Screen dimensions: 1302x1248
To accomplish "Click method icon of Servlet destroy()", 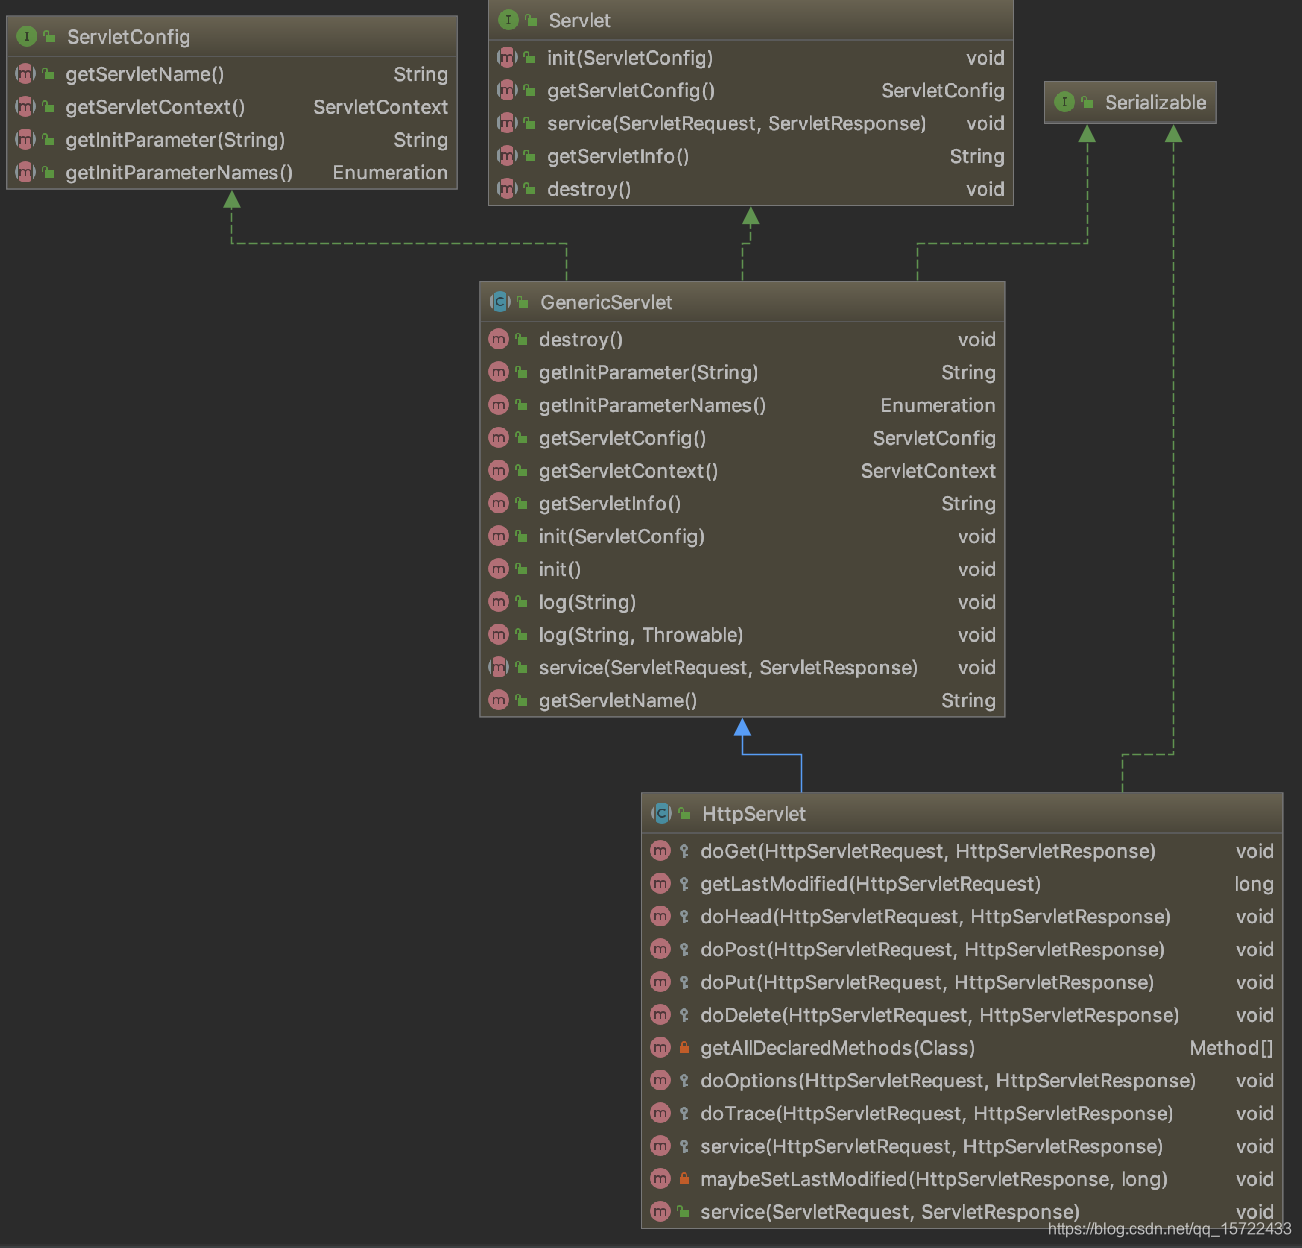I will (507, 189).
